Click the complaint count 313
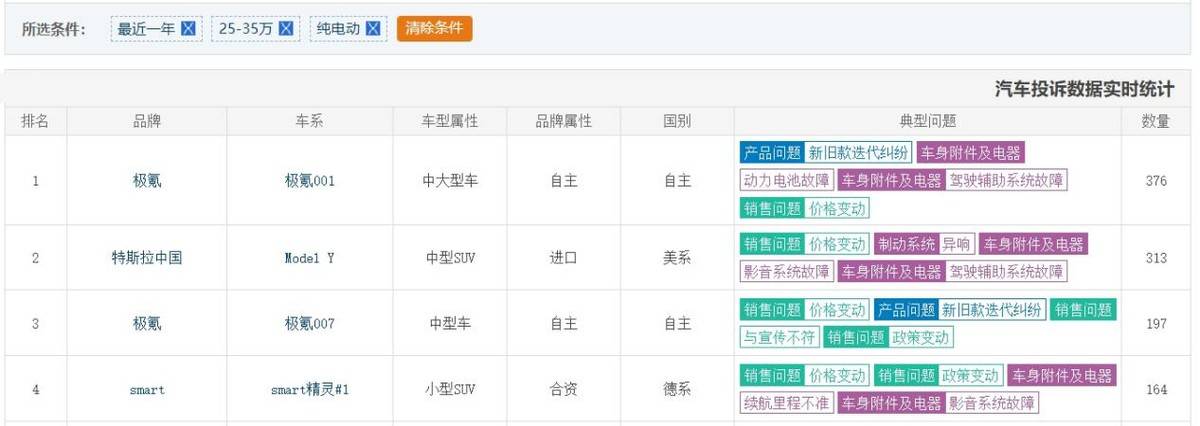 point(1156,257)
